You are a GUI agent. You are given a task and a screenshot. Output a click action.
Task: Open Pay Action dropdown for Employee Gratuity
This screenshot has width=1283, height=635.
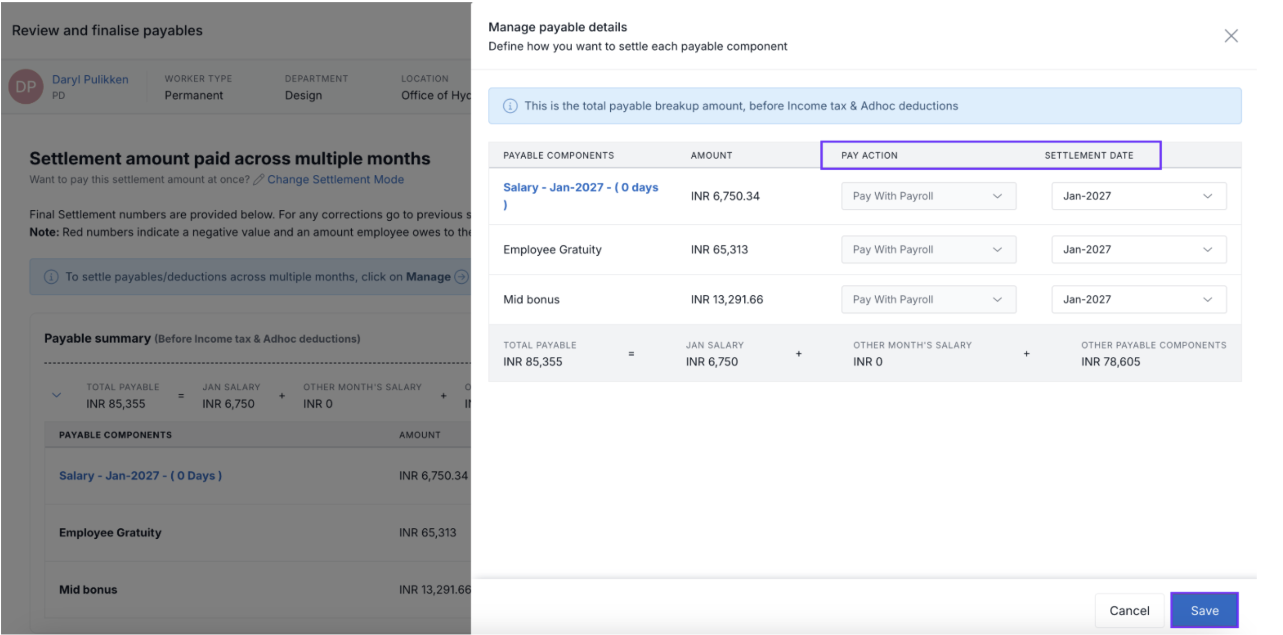tap(928, 250)
